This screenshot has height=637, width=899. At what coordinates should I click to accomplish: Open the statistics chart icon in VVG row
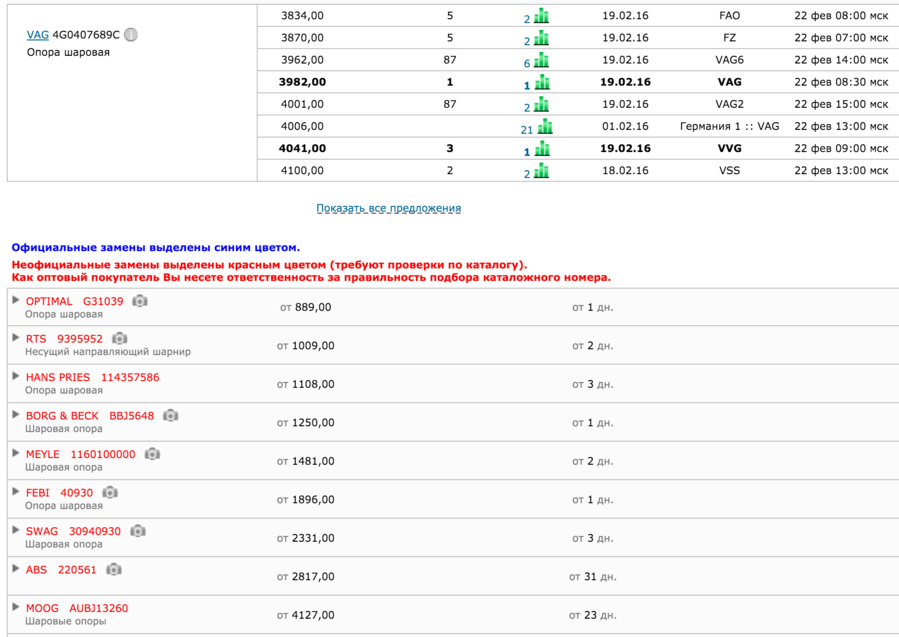click(542, 149)
